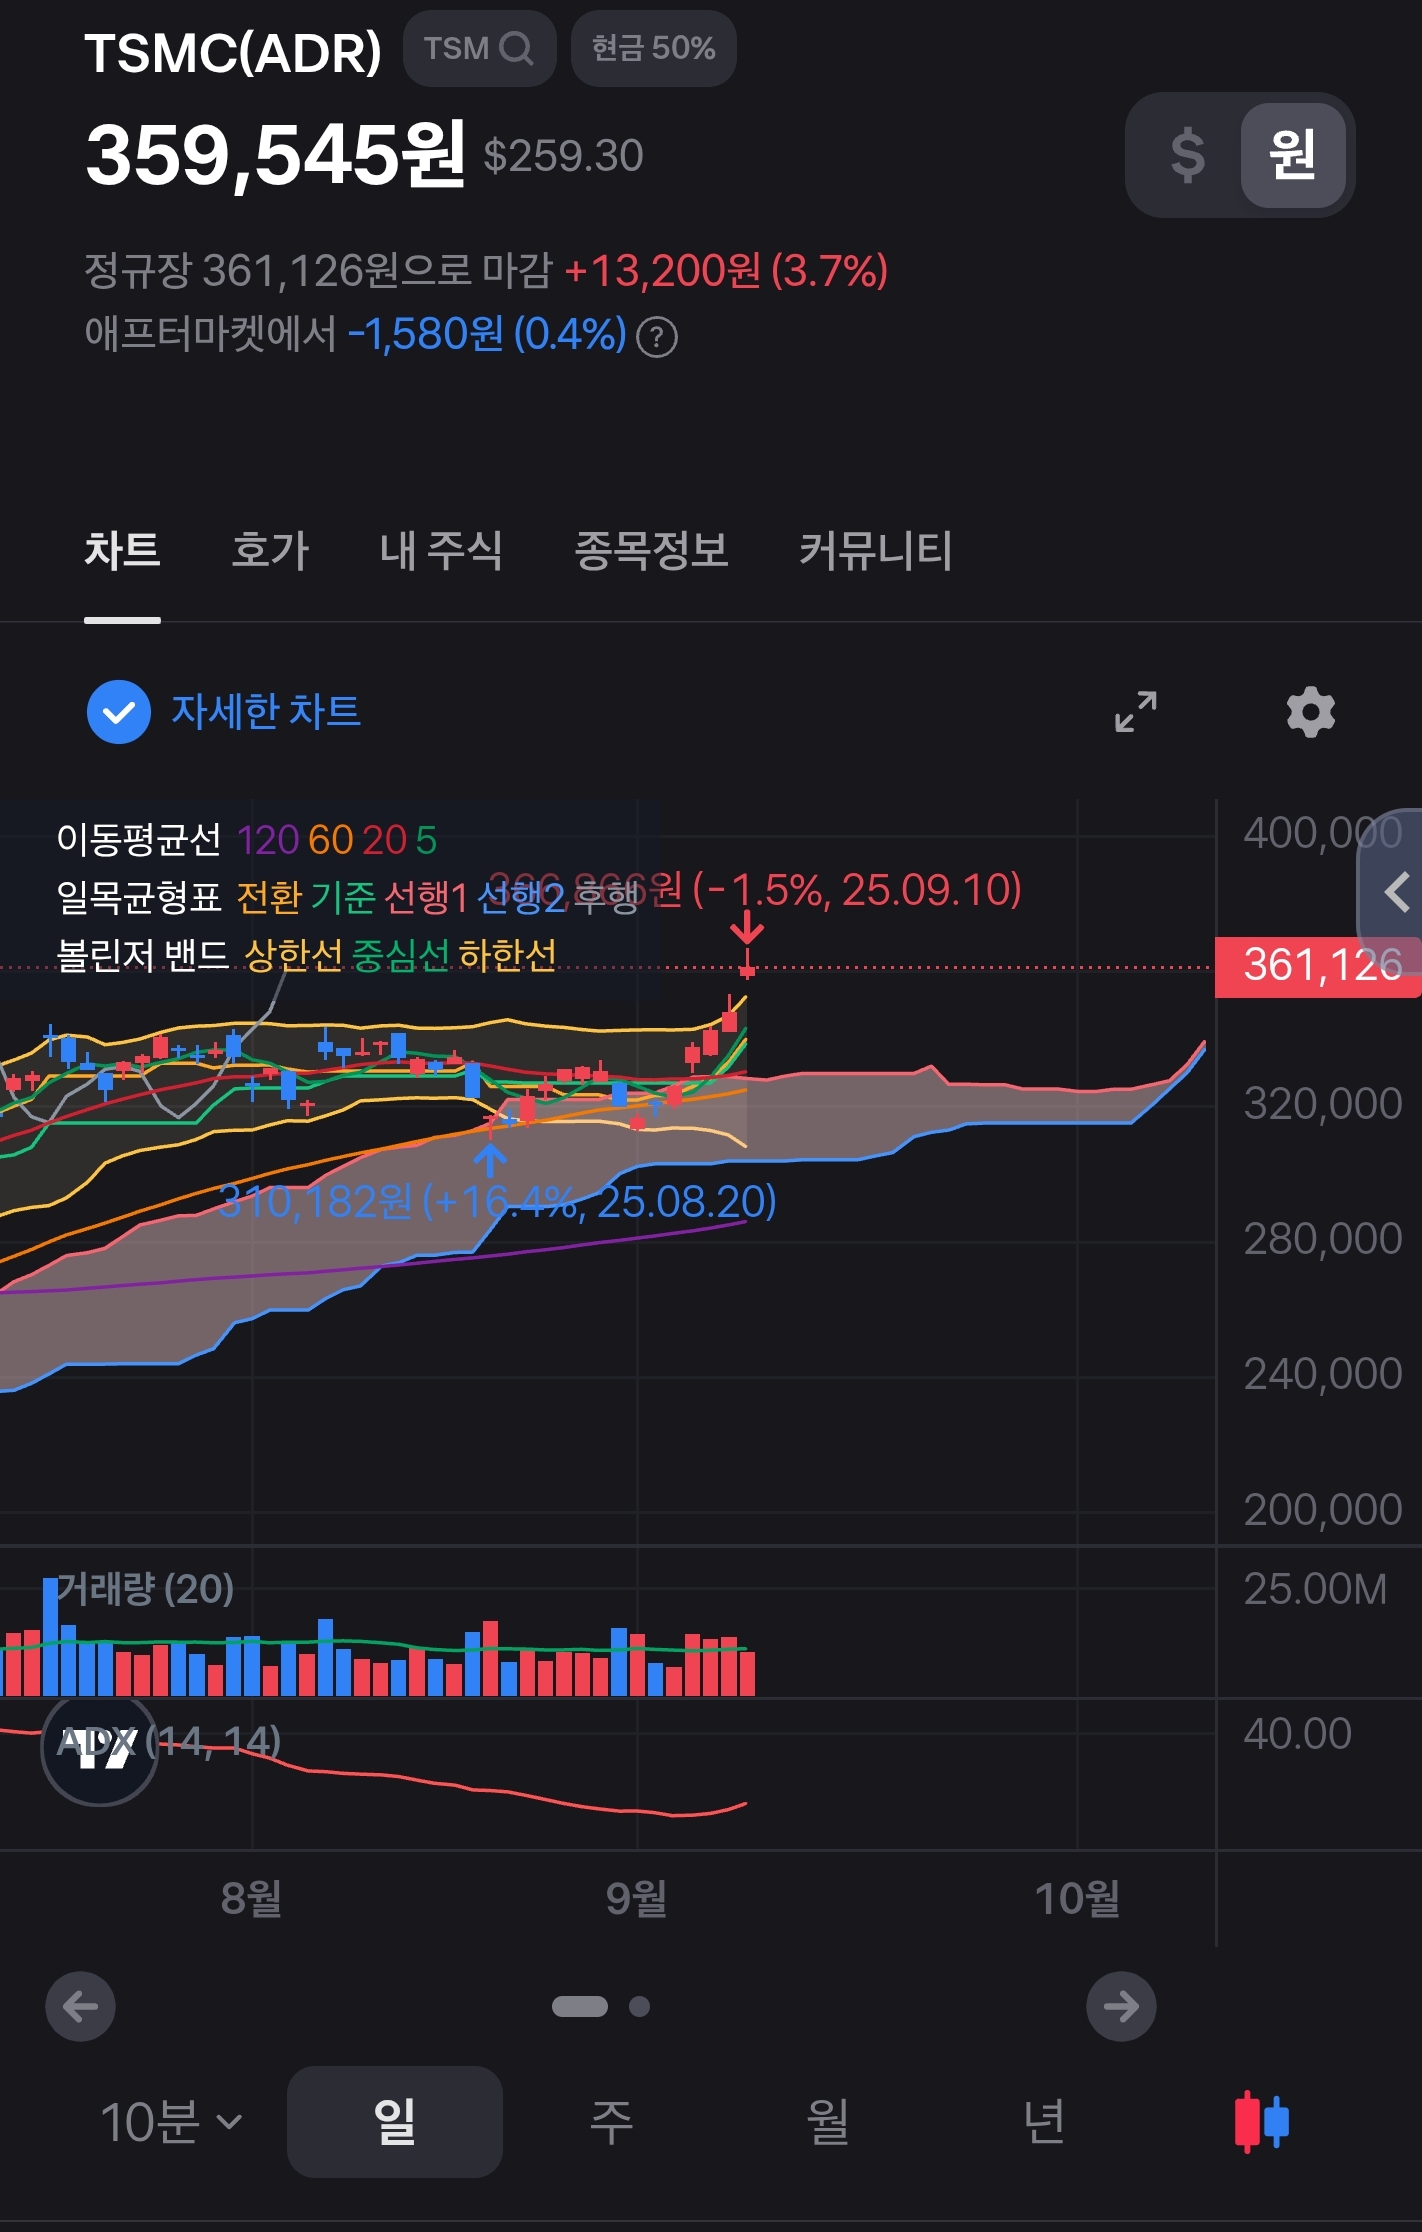
Task: Tap the TSM ticker search chip
Action: (479, 48)
